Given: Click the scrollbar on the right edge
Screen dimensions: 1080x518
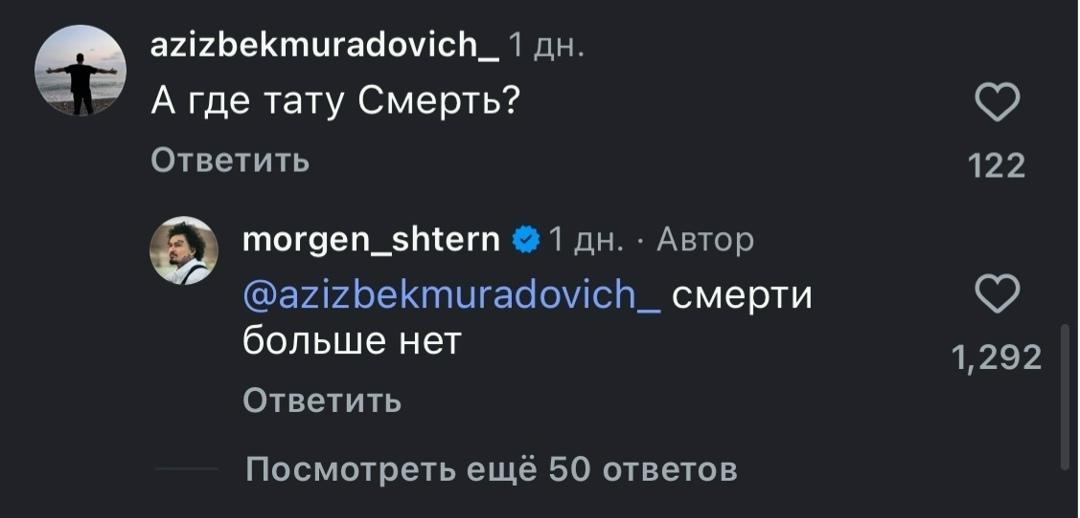Looking at the screenshot, I should click(x=1064, y=395).
